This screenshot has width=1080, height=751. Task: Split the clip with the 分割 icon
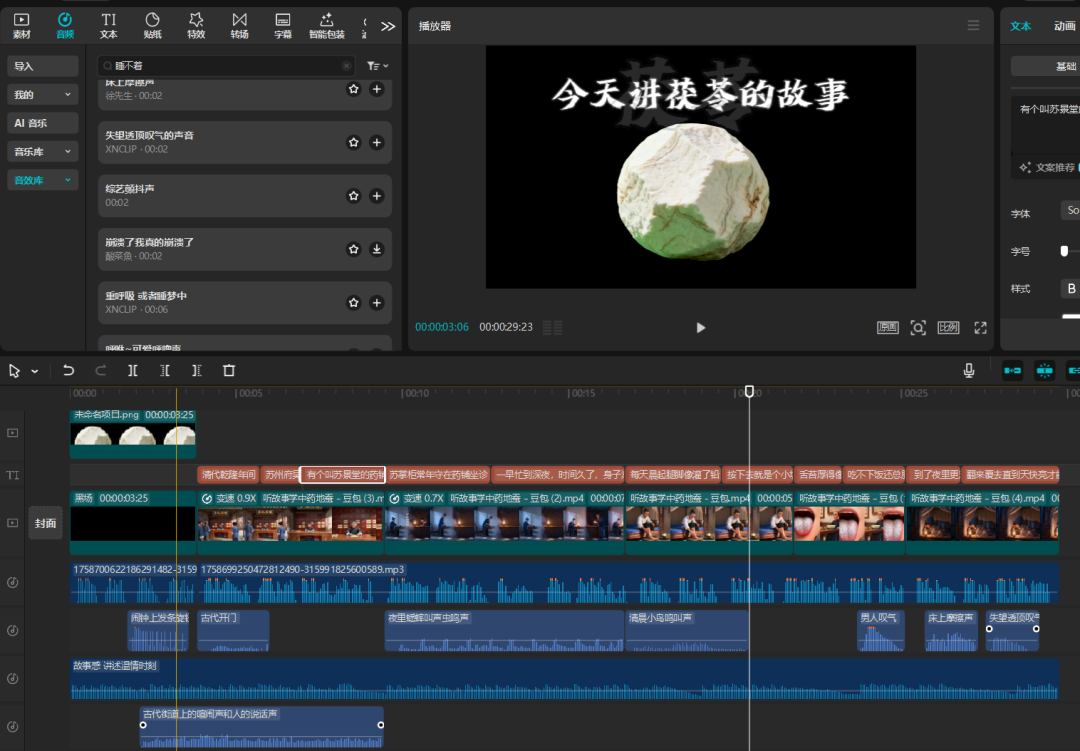click(x=133, y=370)
